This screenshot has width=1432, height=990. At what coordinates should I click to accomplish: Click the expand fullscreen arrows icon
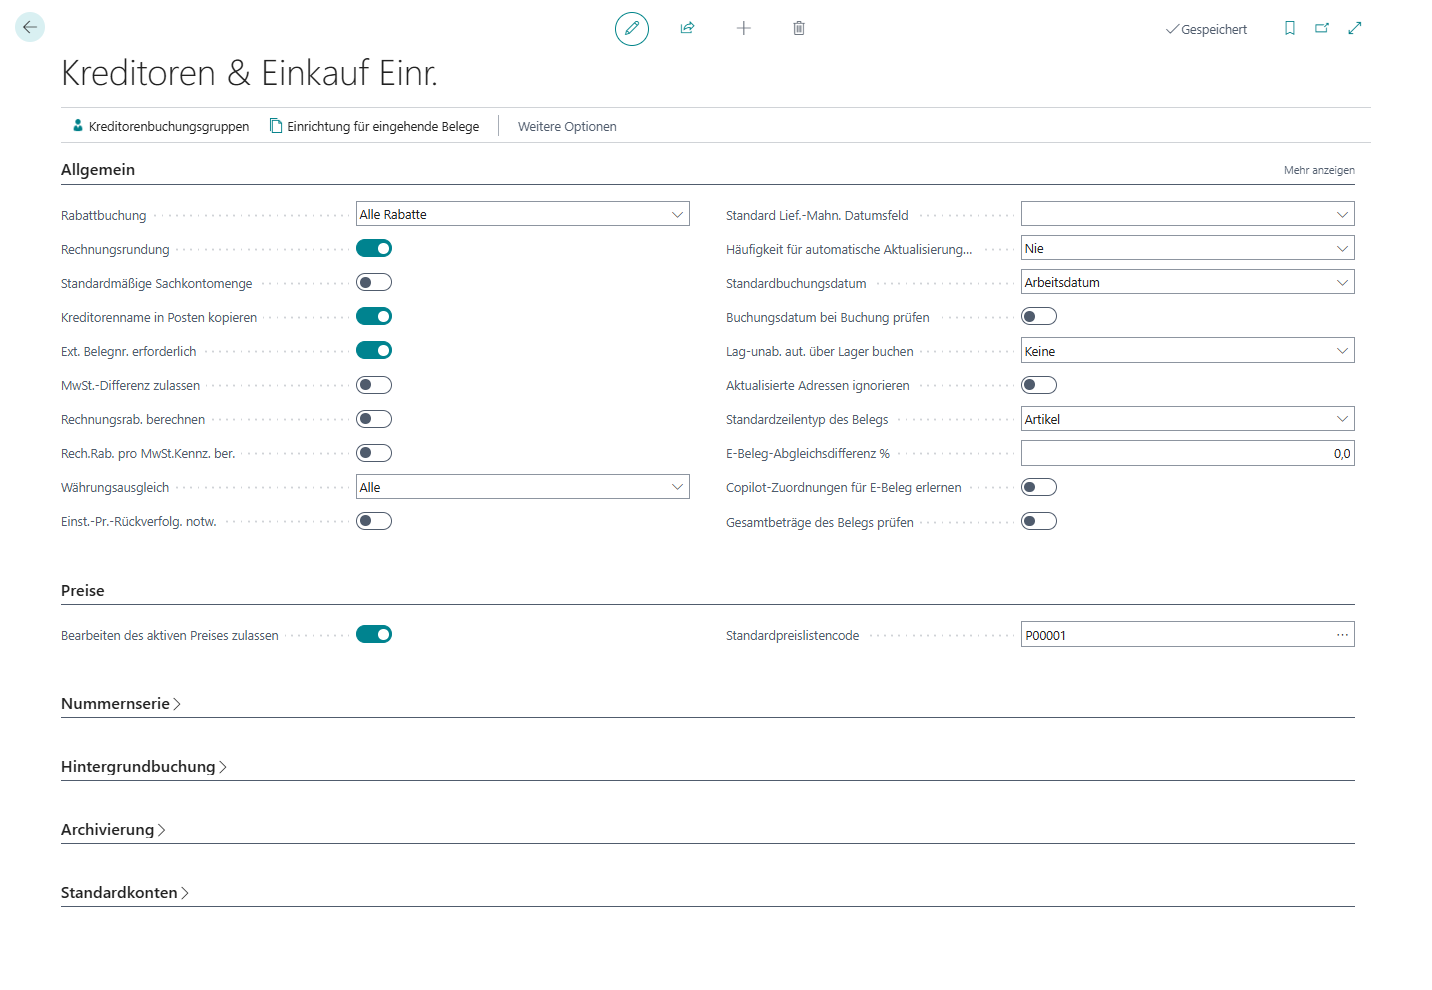coord(1355,28)
